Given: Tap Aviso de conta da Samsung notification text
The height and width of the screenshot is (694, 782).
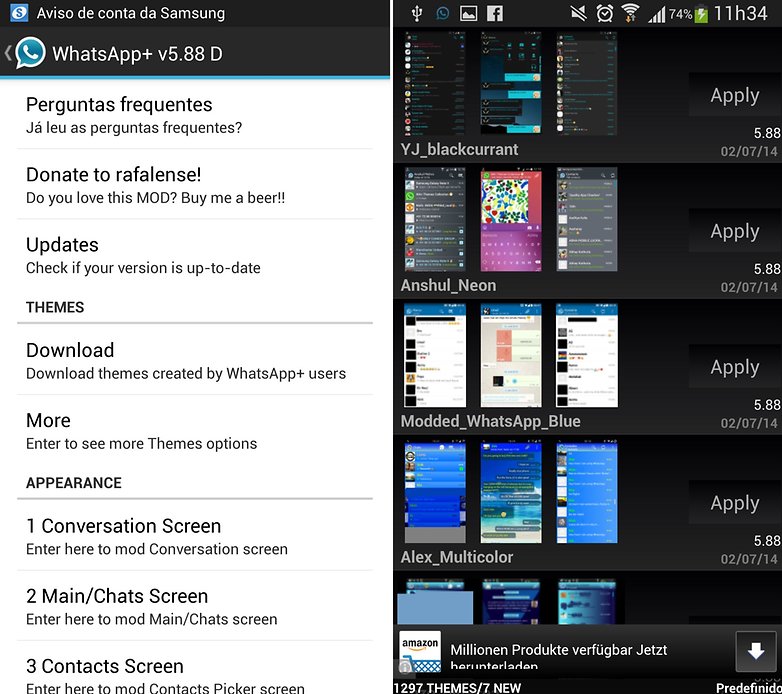Looking at the screenshot, I should pos(131,13).
